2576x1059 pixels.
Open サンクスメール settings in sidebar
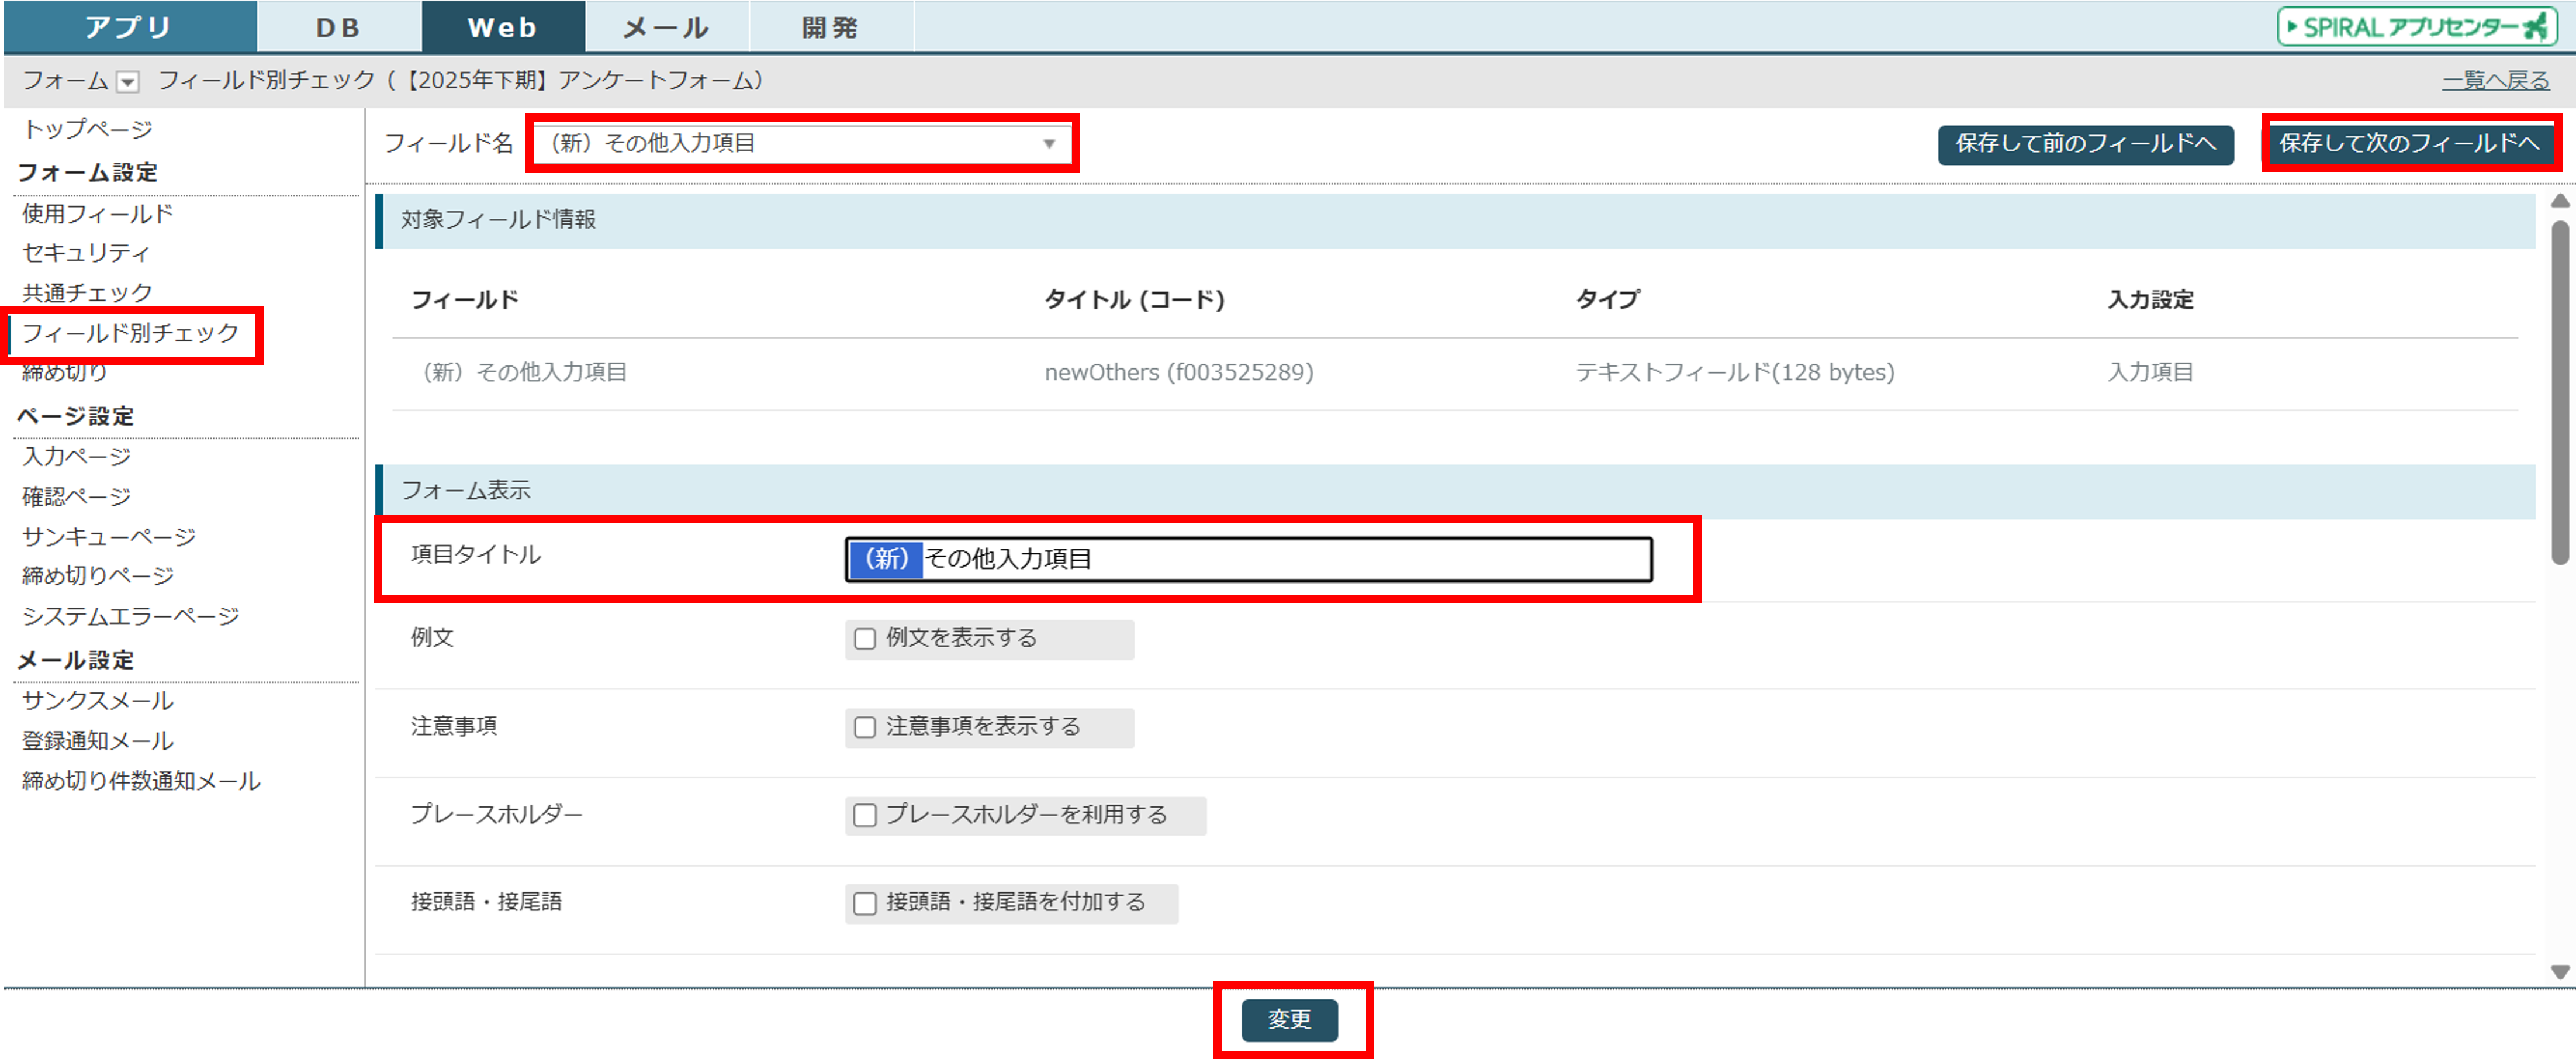point(98,701)
